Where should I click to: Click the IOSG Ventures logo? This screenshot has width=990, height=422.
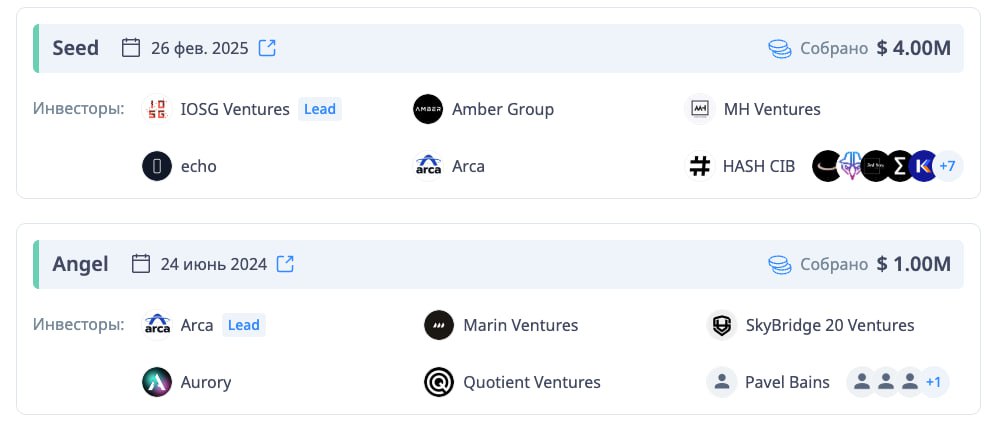(x=157, y=109)
